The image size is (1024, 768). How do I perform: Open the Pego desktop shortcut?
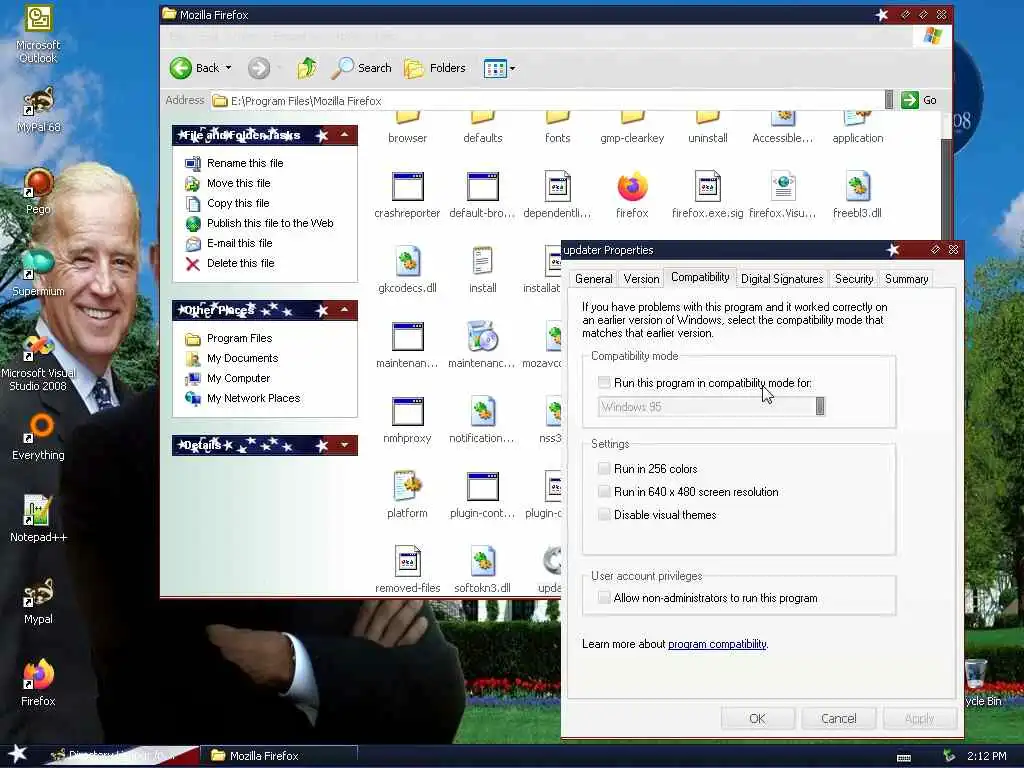[x=38, y=191]
